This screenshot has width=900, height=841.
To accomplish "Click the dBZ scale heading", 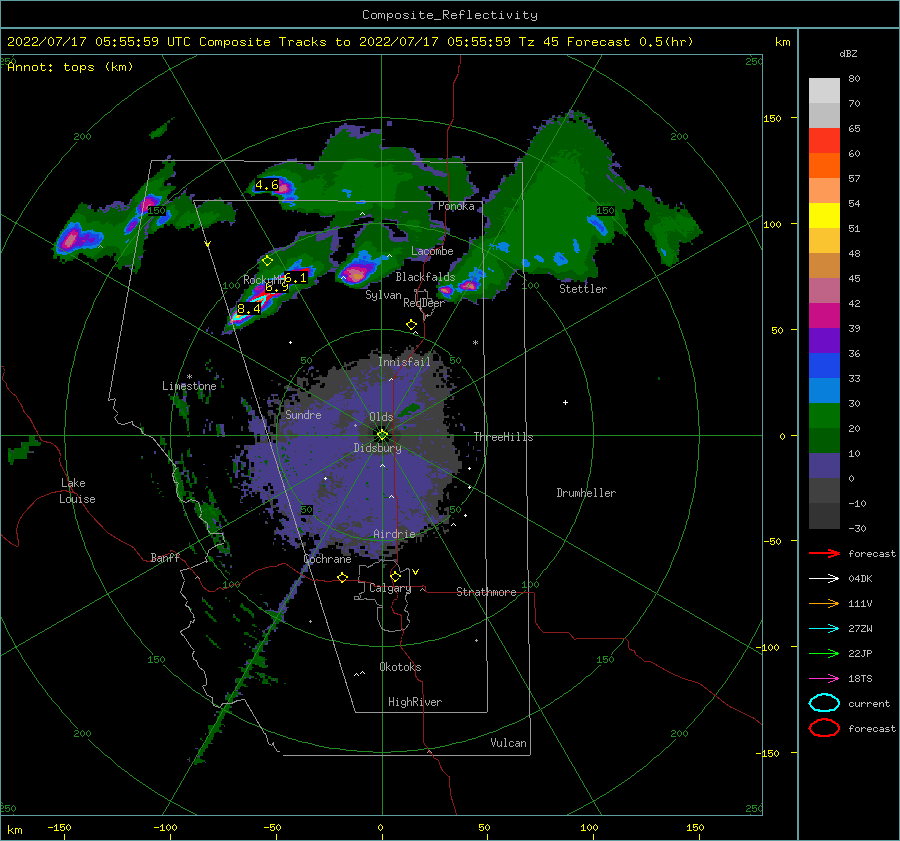I will tap(848, 54).
